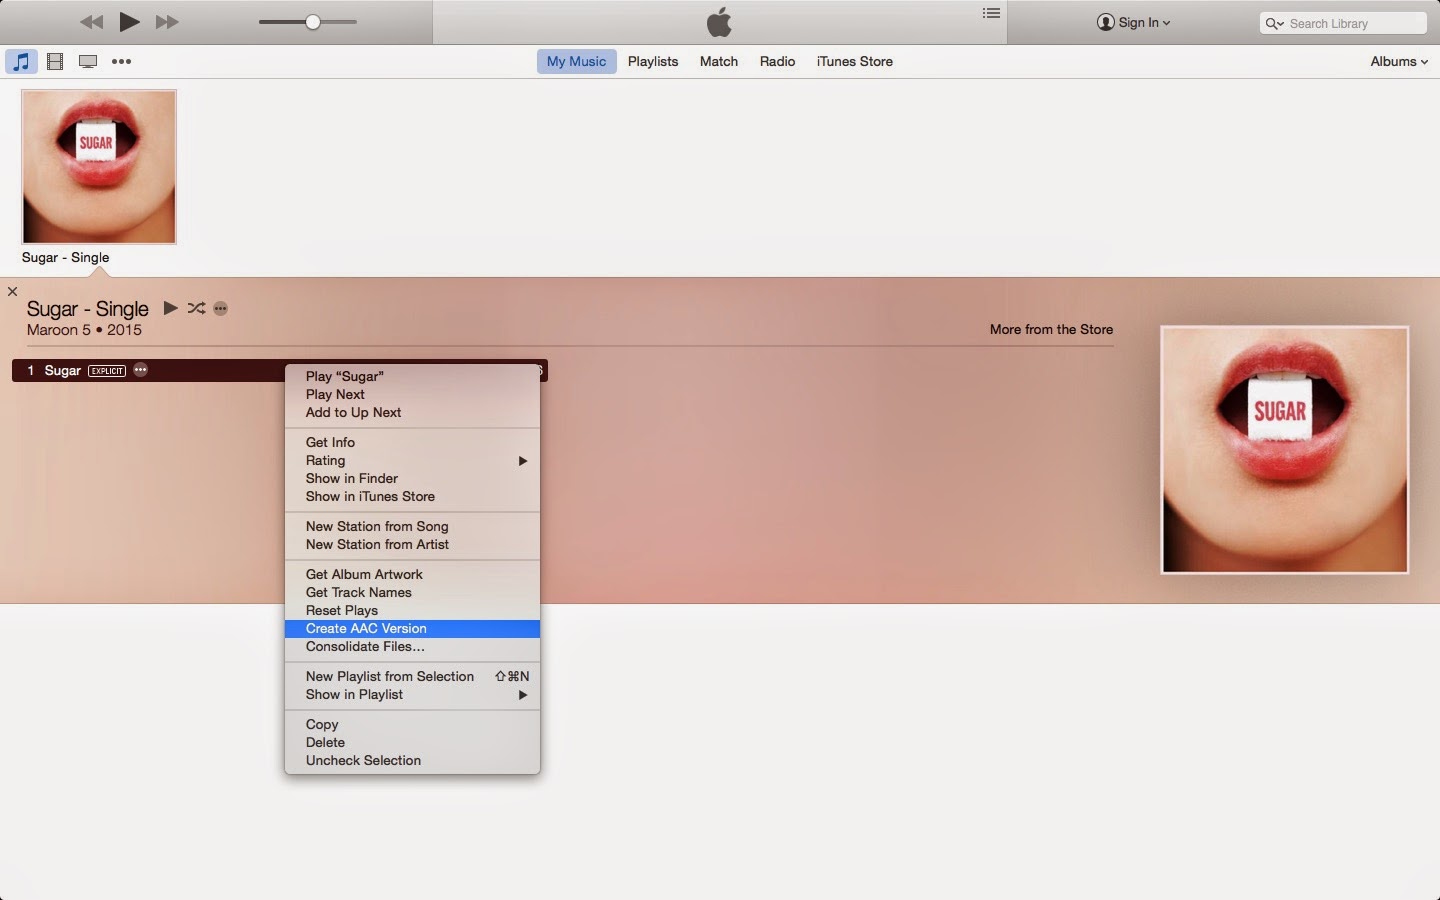Select Delete from context menu
Image resolution: width=1440 pixels, height=900 pixels.
[x=412, y=742]
